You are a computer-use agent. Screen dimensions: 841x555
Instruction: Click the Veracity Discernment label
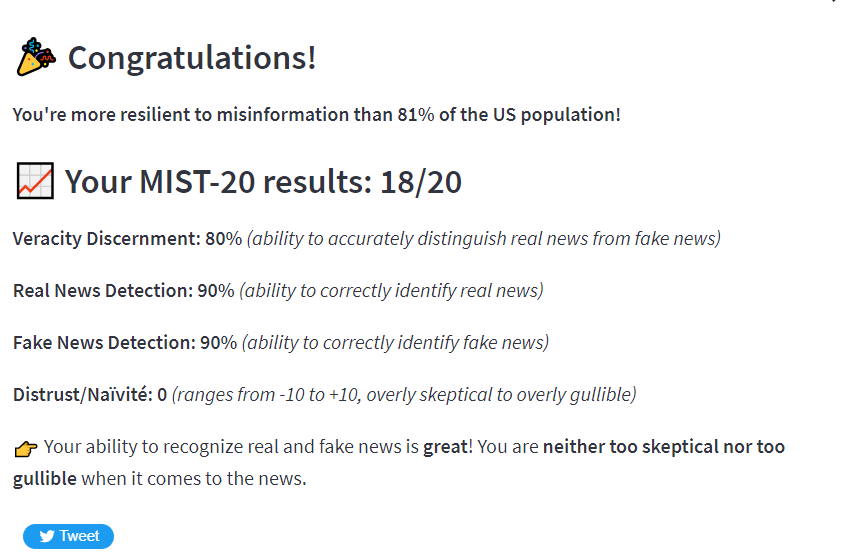(106, 239)
